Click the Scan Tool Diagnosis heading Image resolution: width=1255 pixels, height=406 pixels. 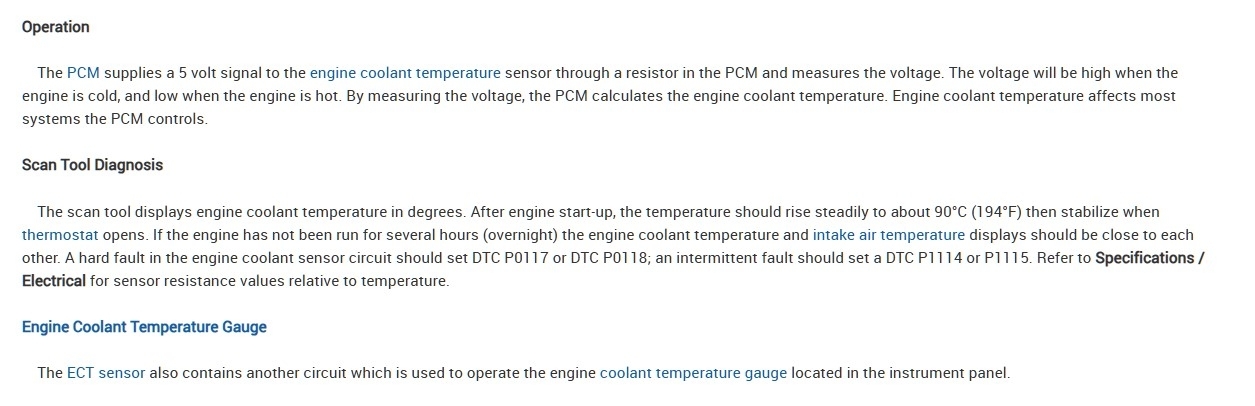point(92,165)
